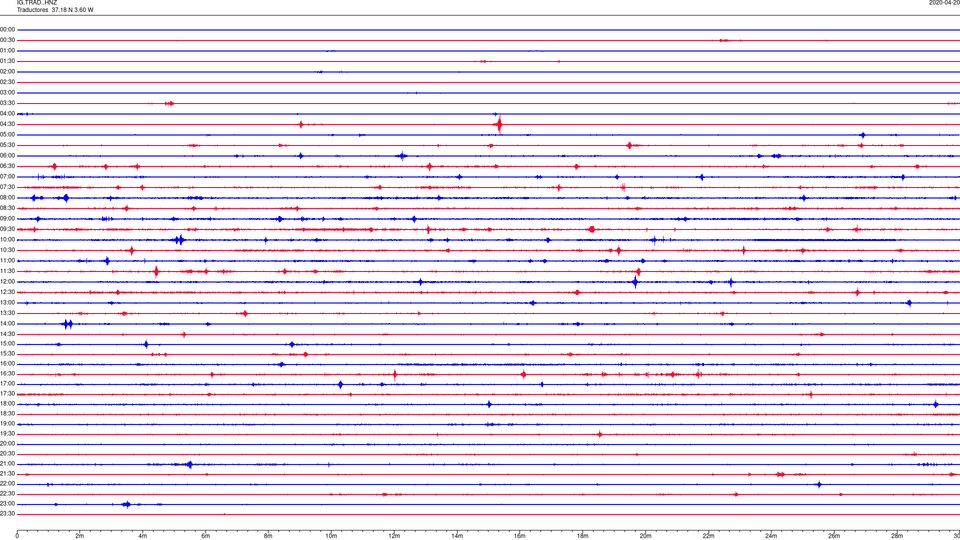Click the 28m tick on the time axis
The height and width of the screenshot is (540, 960).
(897, 536)
